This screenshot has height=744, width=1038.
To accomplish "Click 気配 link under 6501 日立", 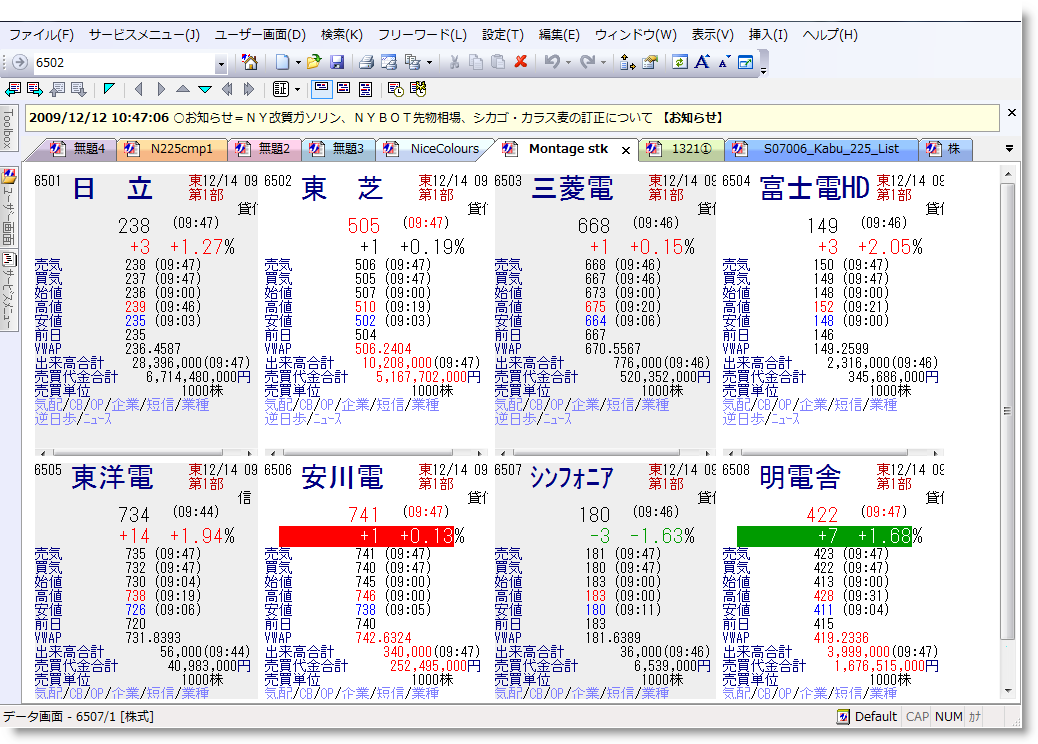I will click(48, 404).
